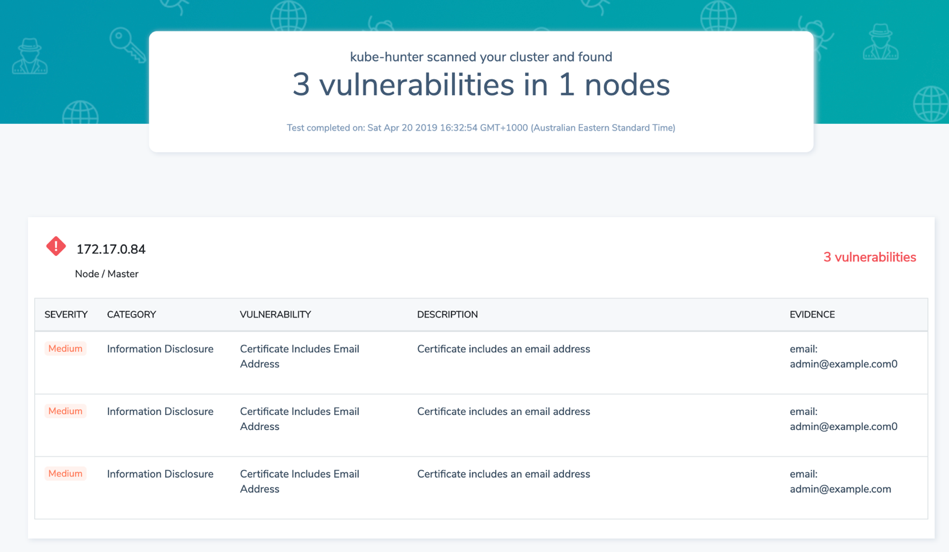Screen dimensions: 949x552
Task: Click the key icon in header banner
Action: tap(126, 44)
